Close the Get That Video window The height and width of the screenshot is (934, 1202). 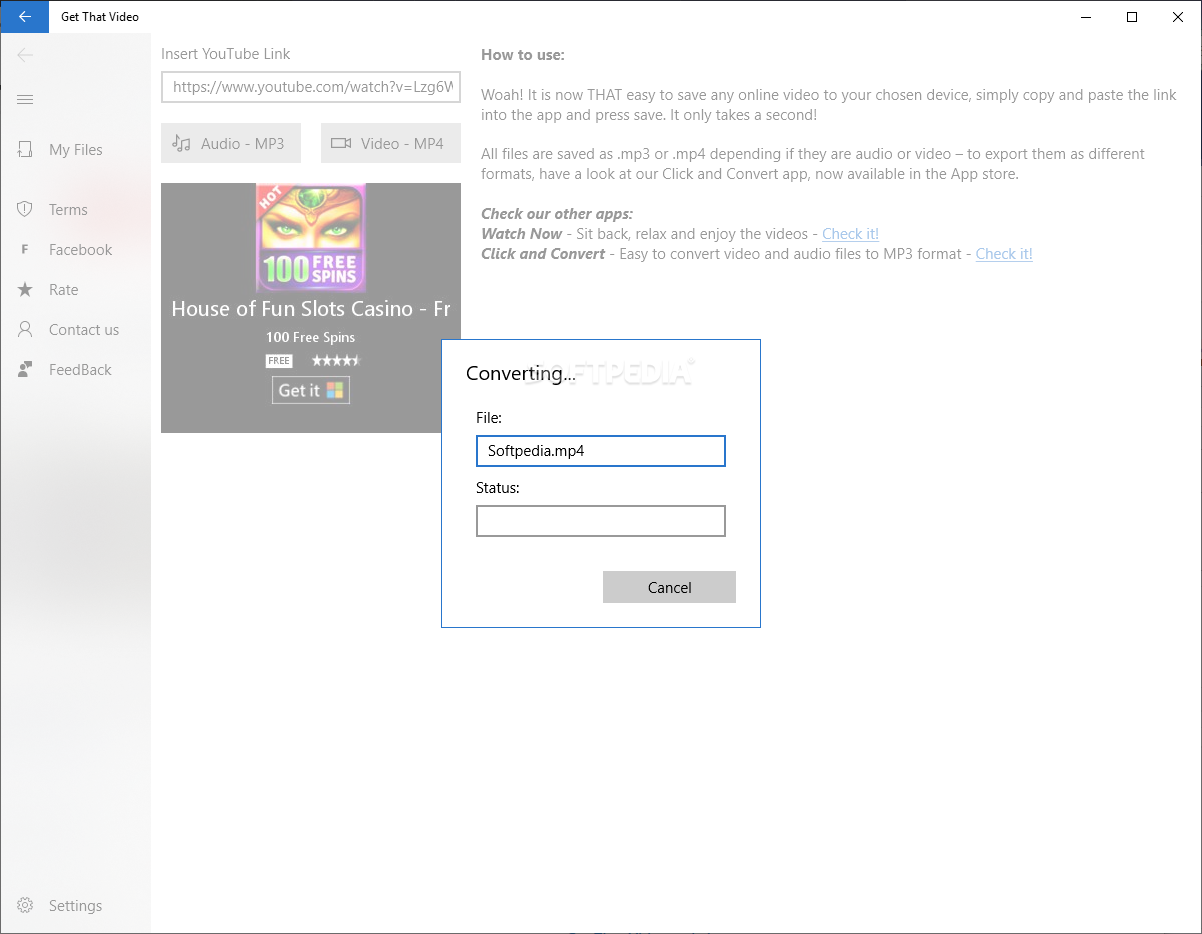(x=1178, y=17)
